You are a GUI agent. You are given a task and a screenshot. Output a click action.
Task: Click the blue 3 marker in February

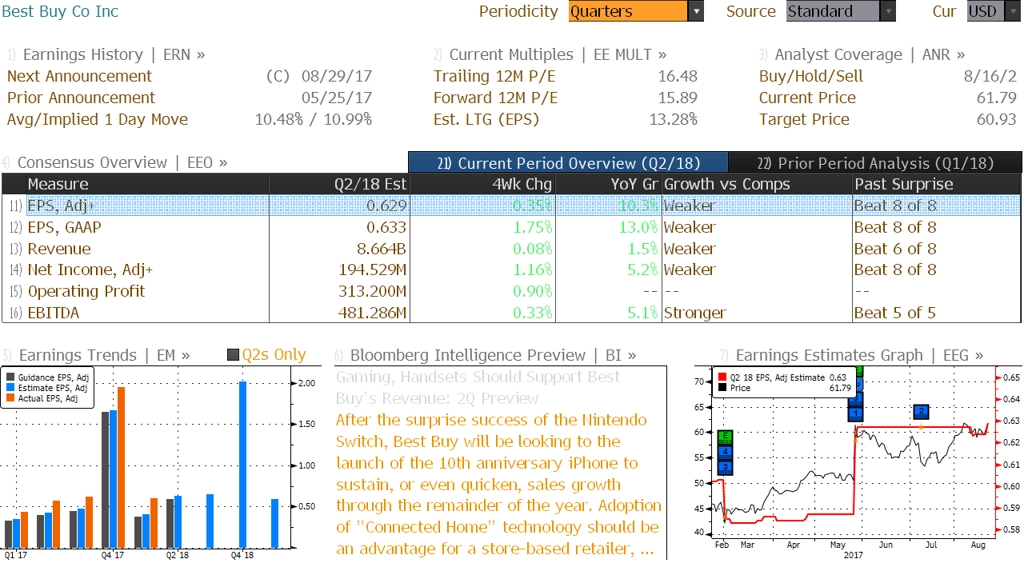pyautogui.click(x=725, y=466)
